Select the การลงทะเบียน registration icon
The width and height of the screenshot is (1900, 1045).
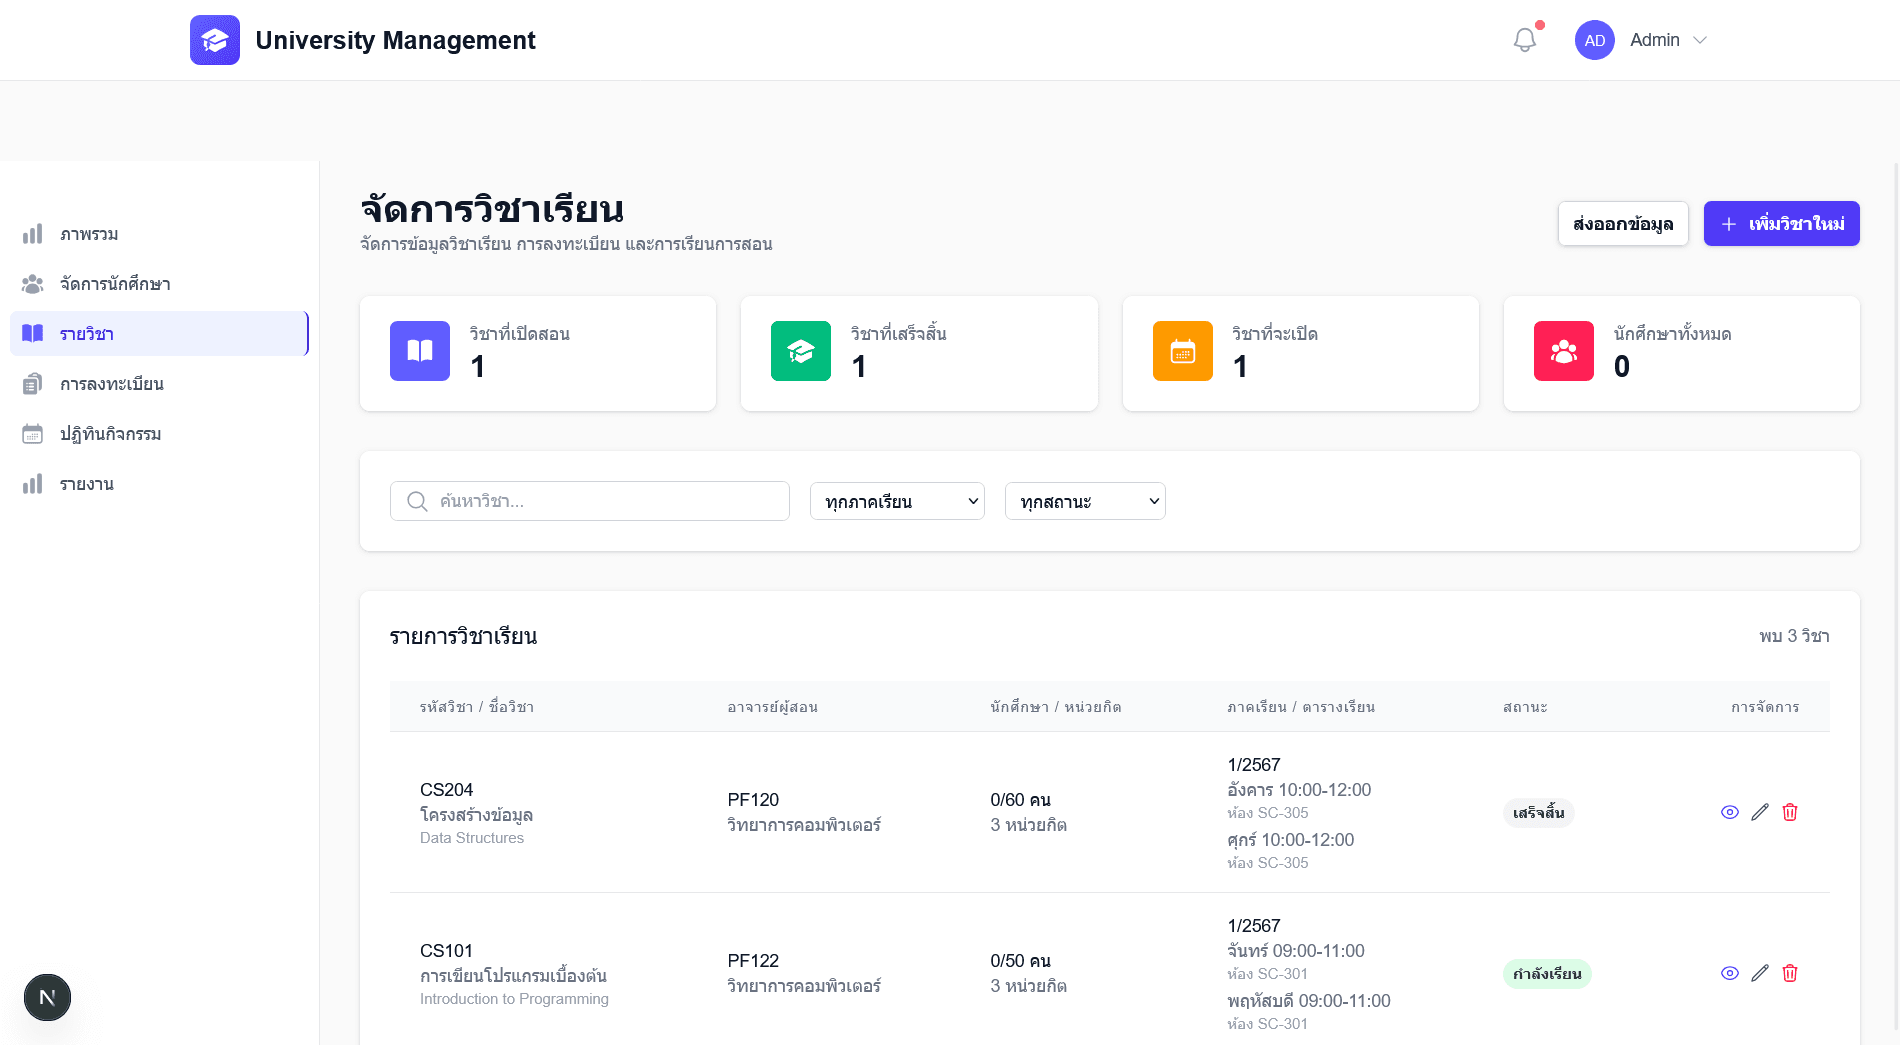coord(33,383)
